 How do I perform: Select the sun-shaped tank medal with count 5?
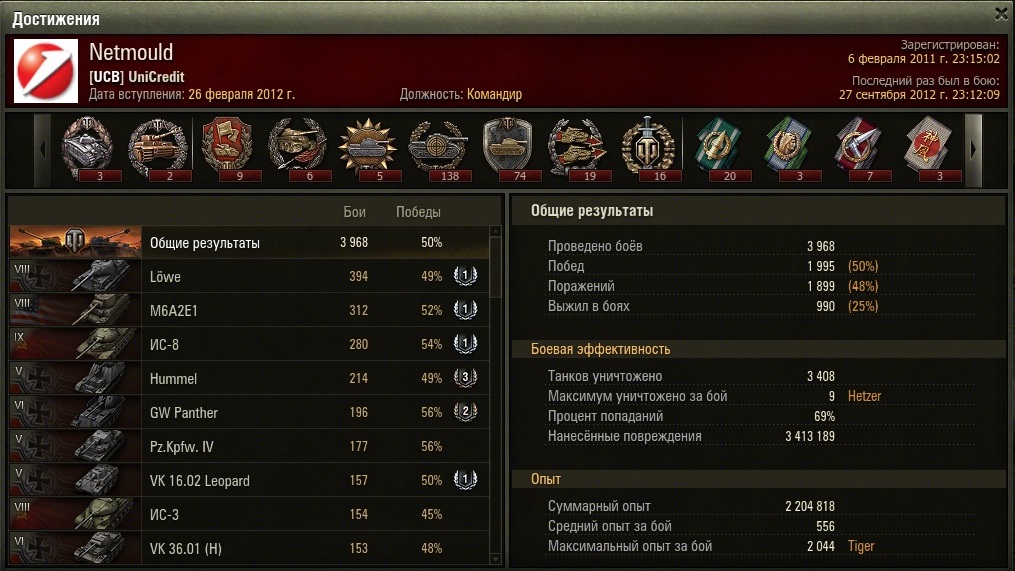click(368, 148)
